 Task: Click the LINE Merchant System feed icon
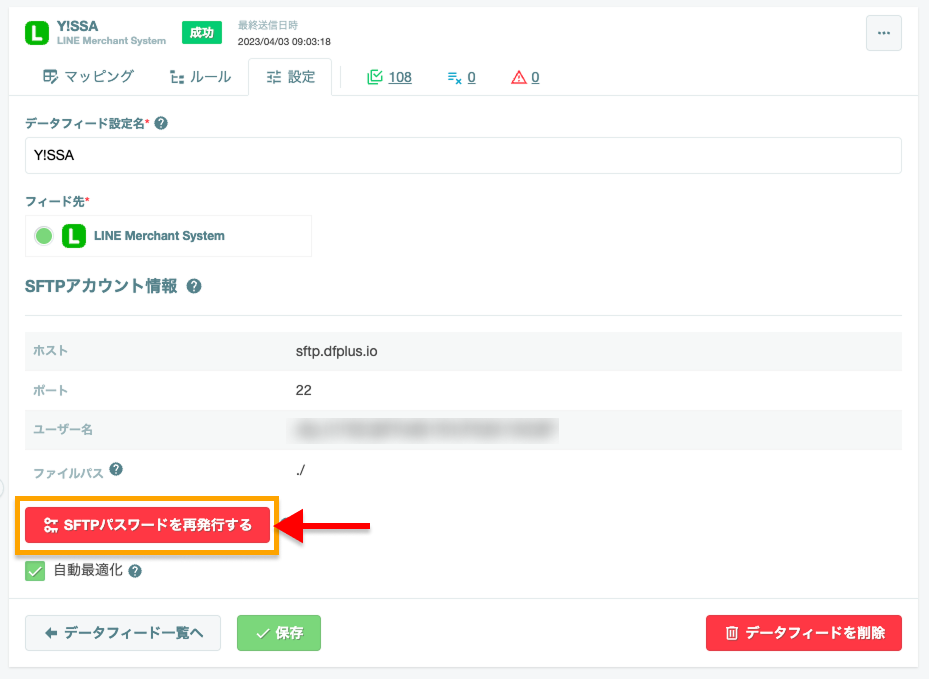click(74, 236)
